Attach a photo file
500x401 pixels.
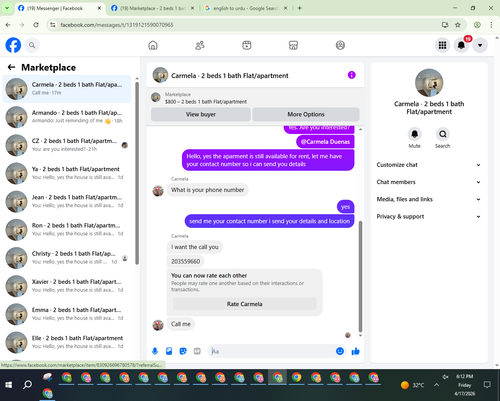169,351
